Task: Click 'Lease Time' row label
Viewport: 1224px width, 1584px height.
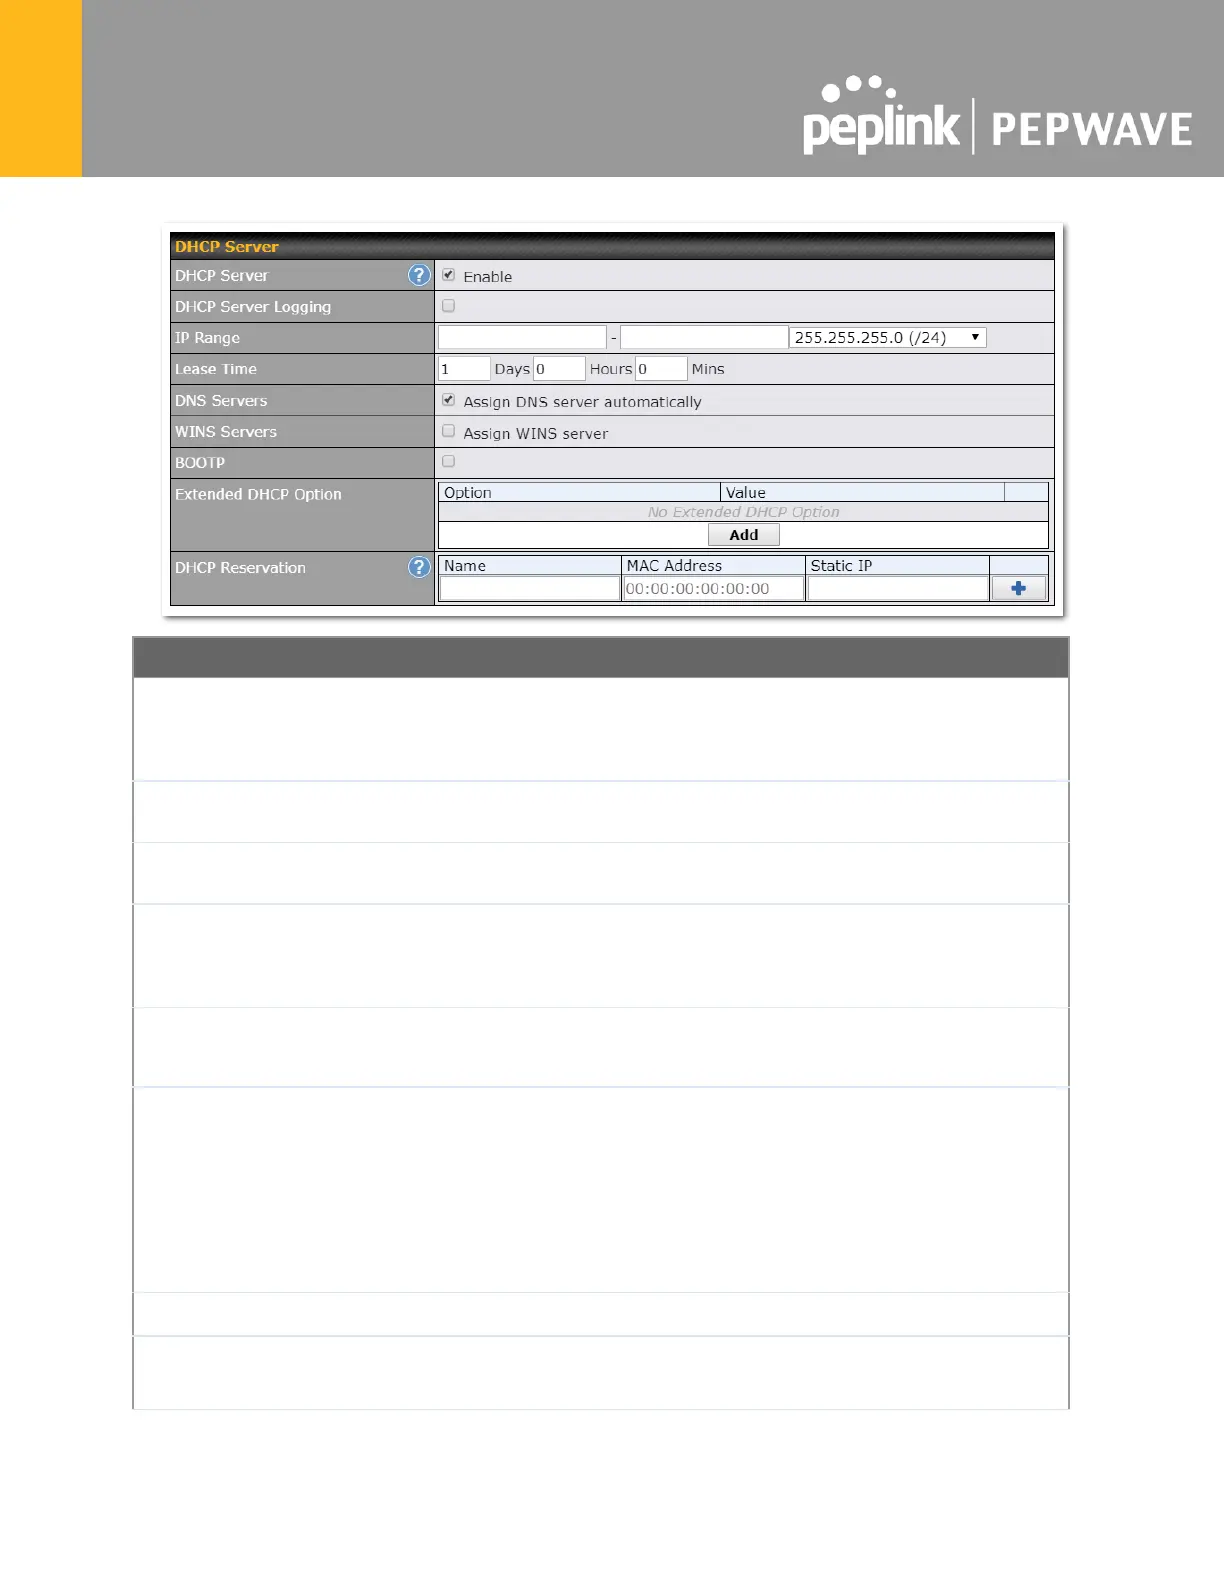Action: 216,369
